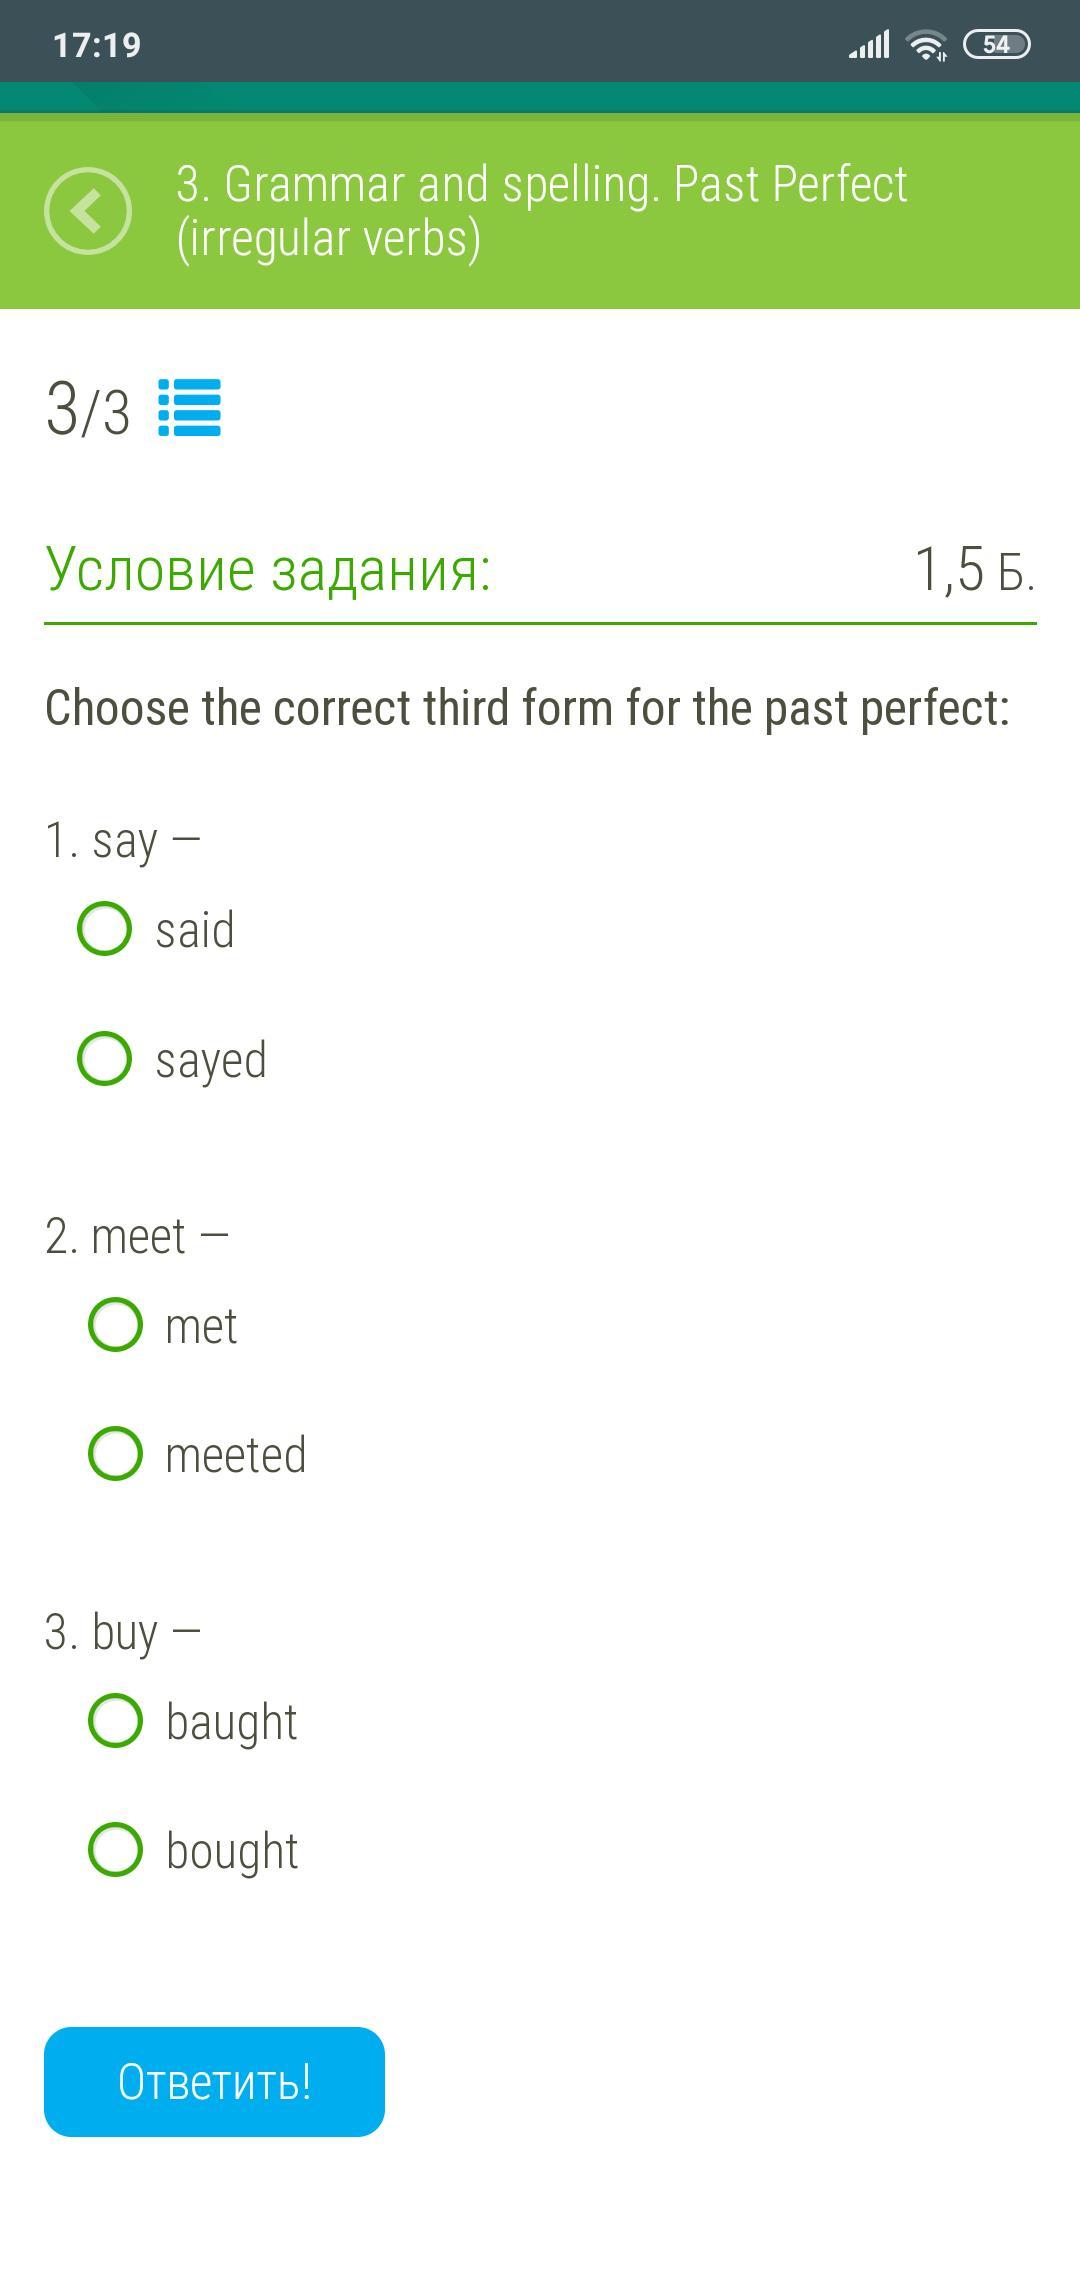Tap the '1. say —' question label
1080x2280 pixels.
[x=123, y=840]
